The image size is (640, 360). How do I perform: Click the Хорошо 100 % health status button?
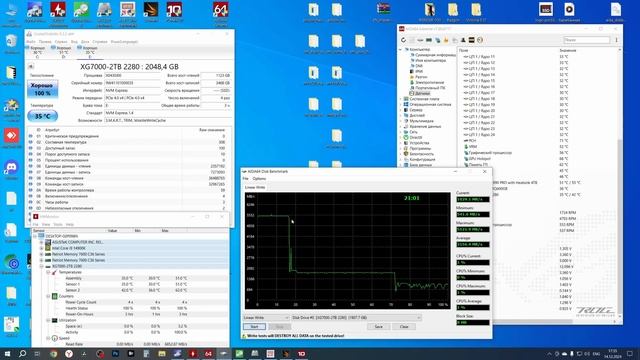[42, 89]
